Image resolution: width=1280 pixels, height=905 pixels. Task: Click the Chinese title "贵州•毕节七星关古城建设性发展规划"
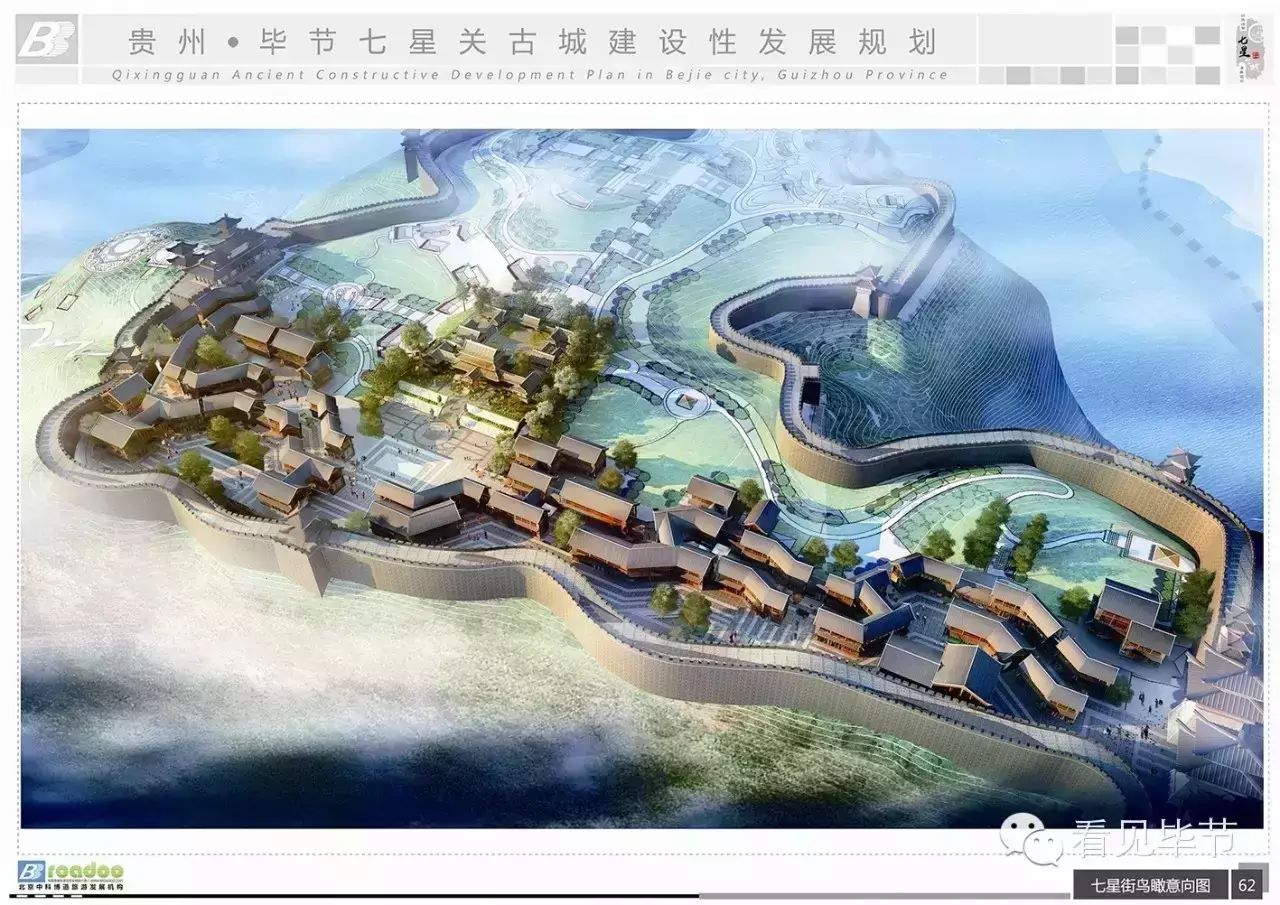pyautogui.click(x=533, y=42)
